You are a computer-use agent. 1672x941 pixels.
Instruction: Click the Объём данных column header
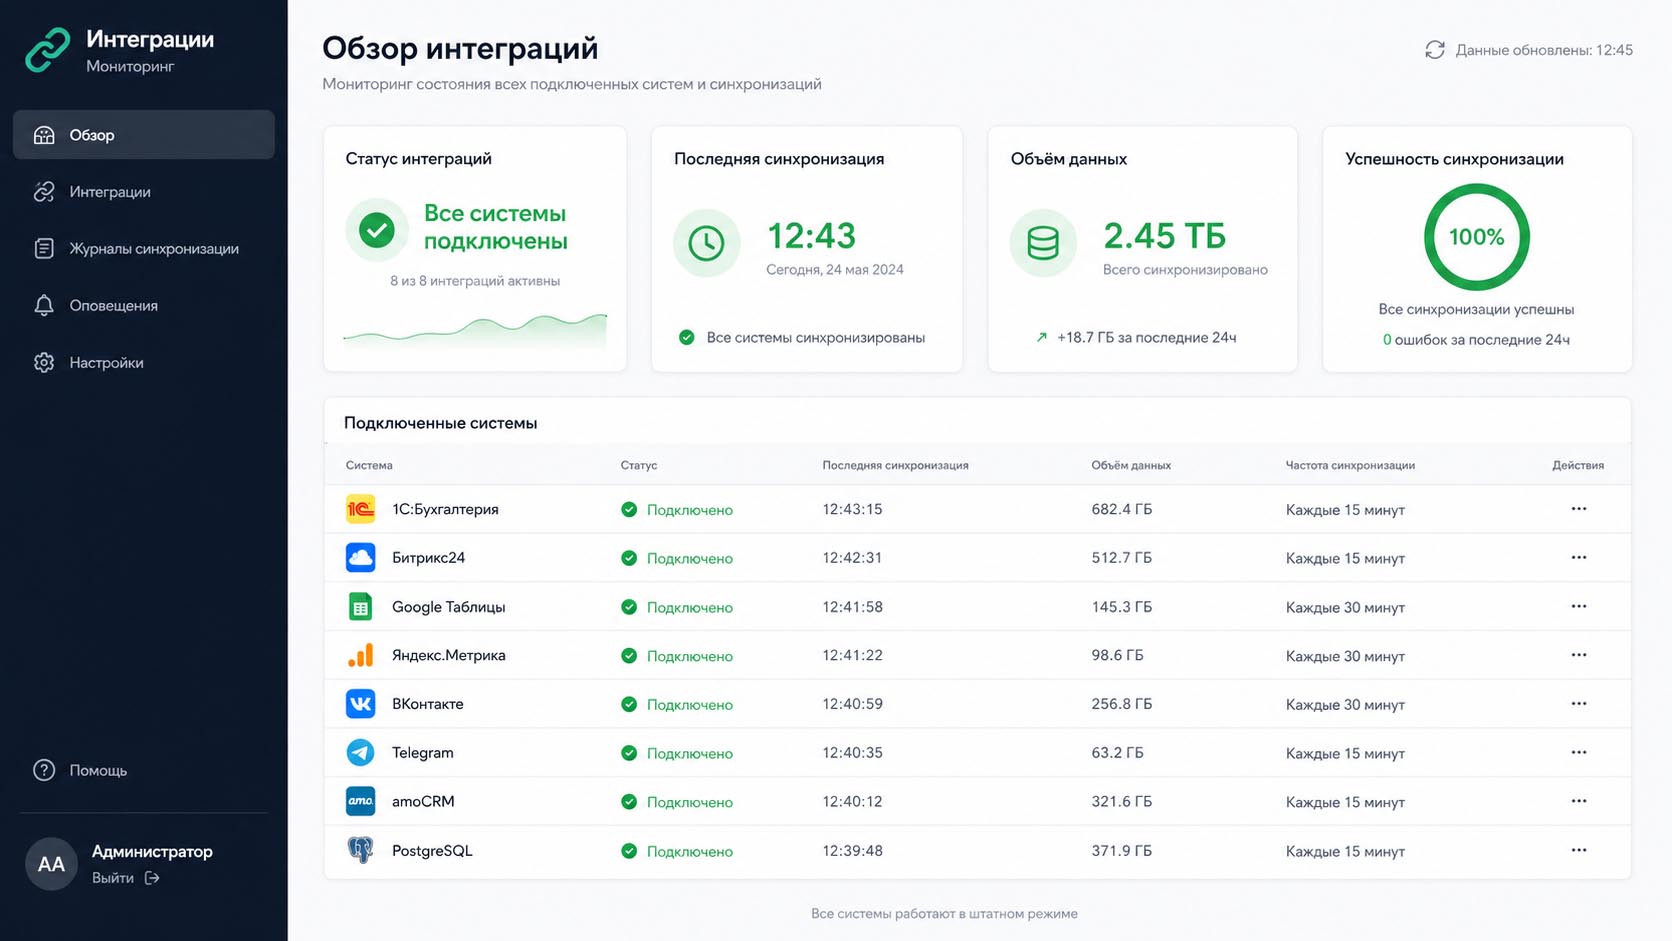click(x=1131, y=465)
